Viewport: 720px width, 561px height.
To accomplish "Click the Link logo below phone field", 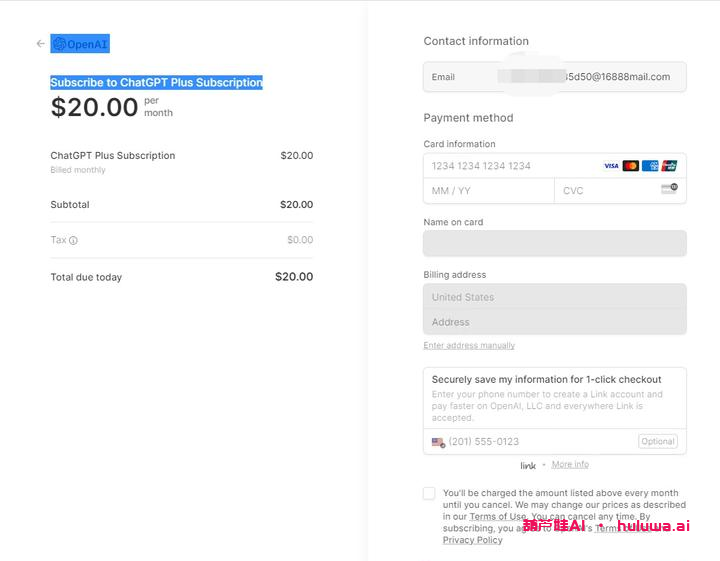I will point(528,465).
